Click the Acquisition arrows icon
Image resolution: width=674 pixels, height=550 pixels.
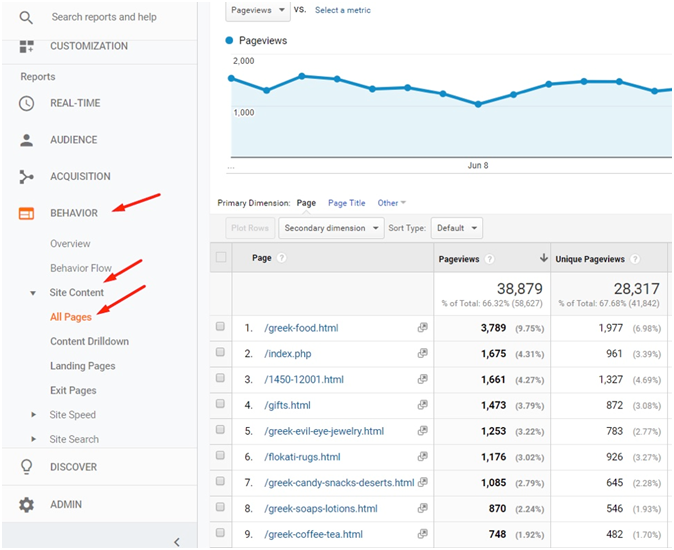(26, 177)
